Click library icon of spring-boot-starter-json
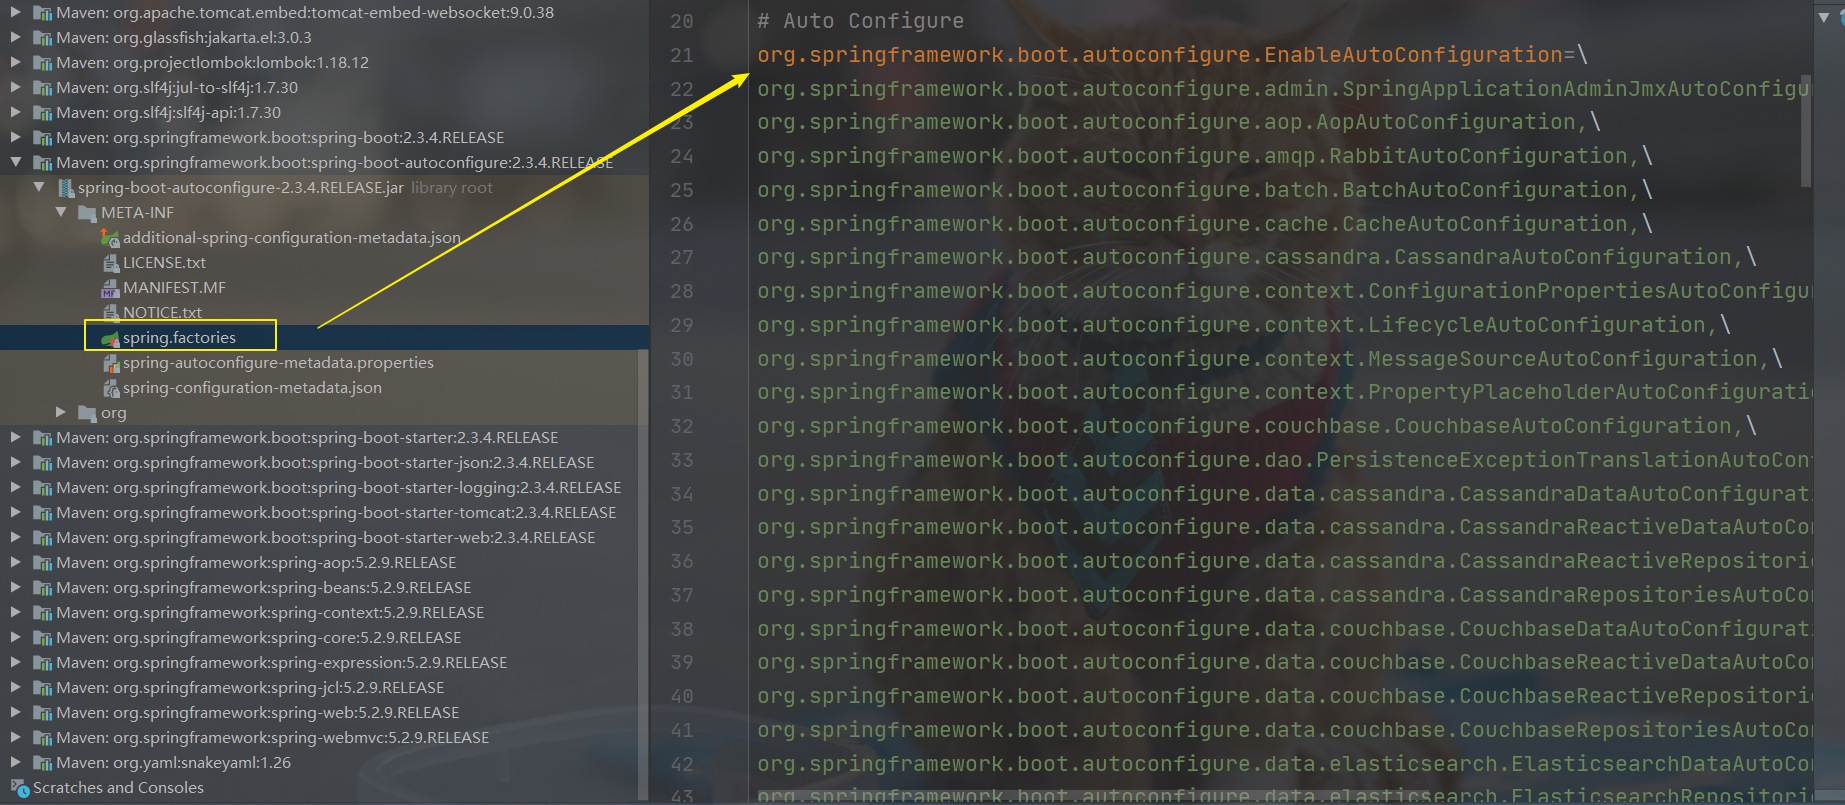 (43, 463)
